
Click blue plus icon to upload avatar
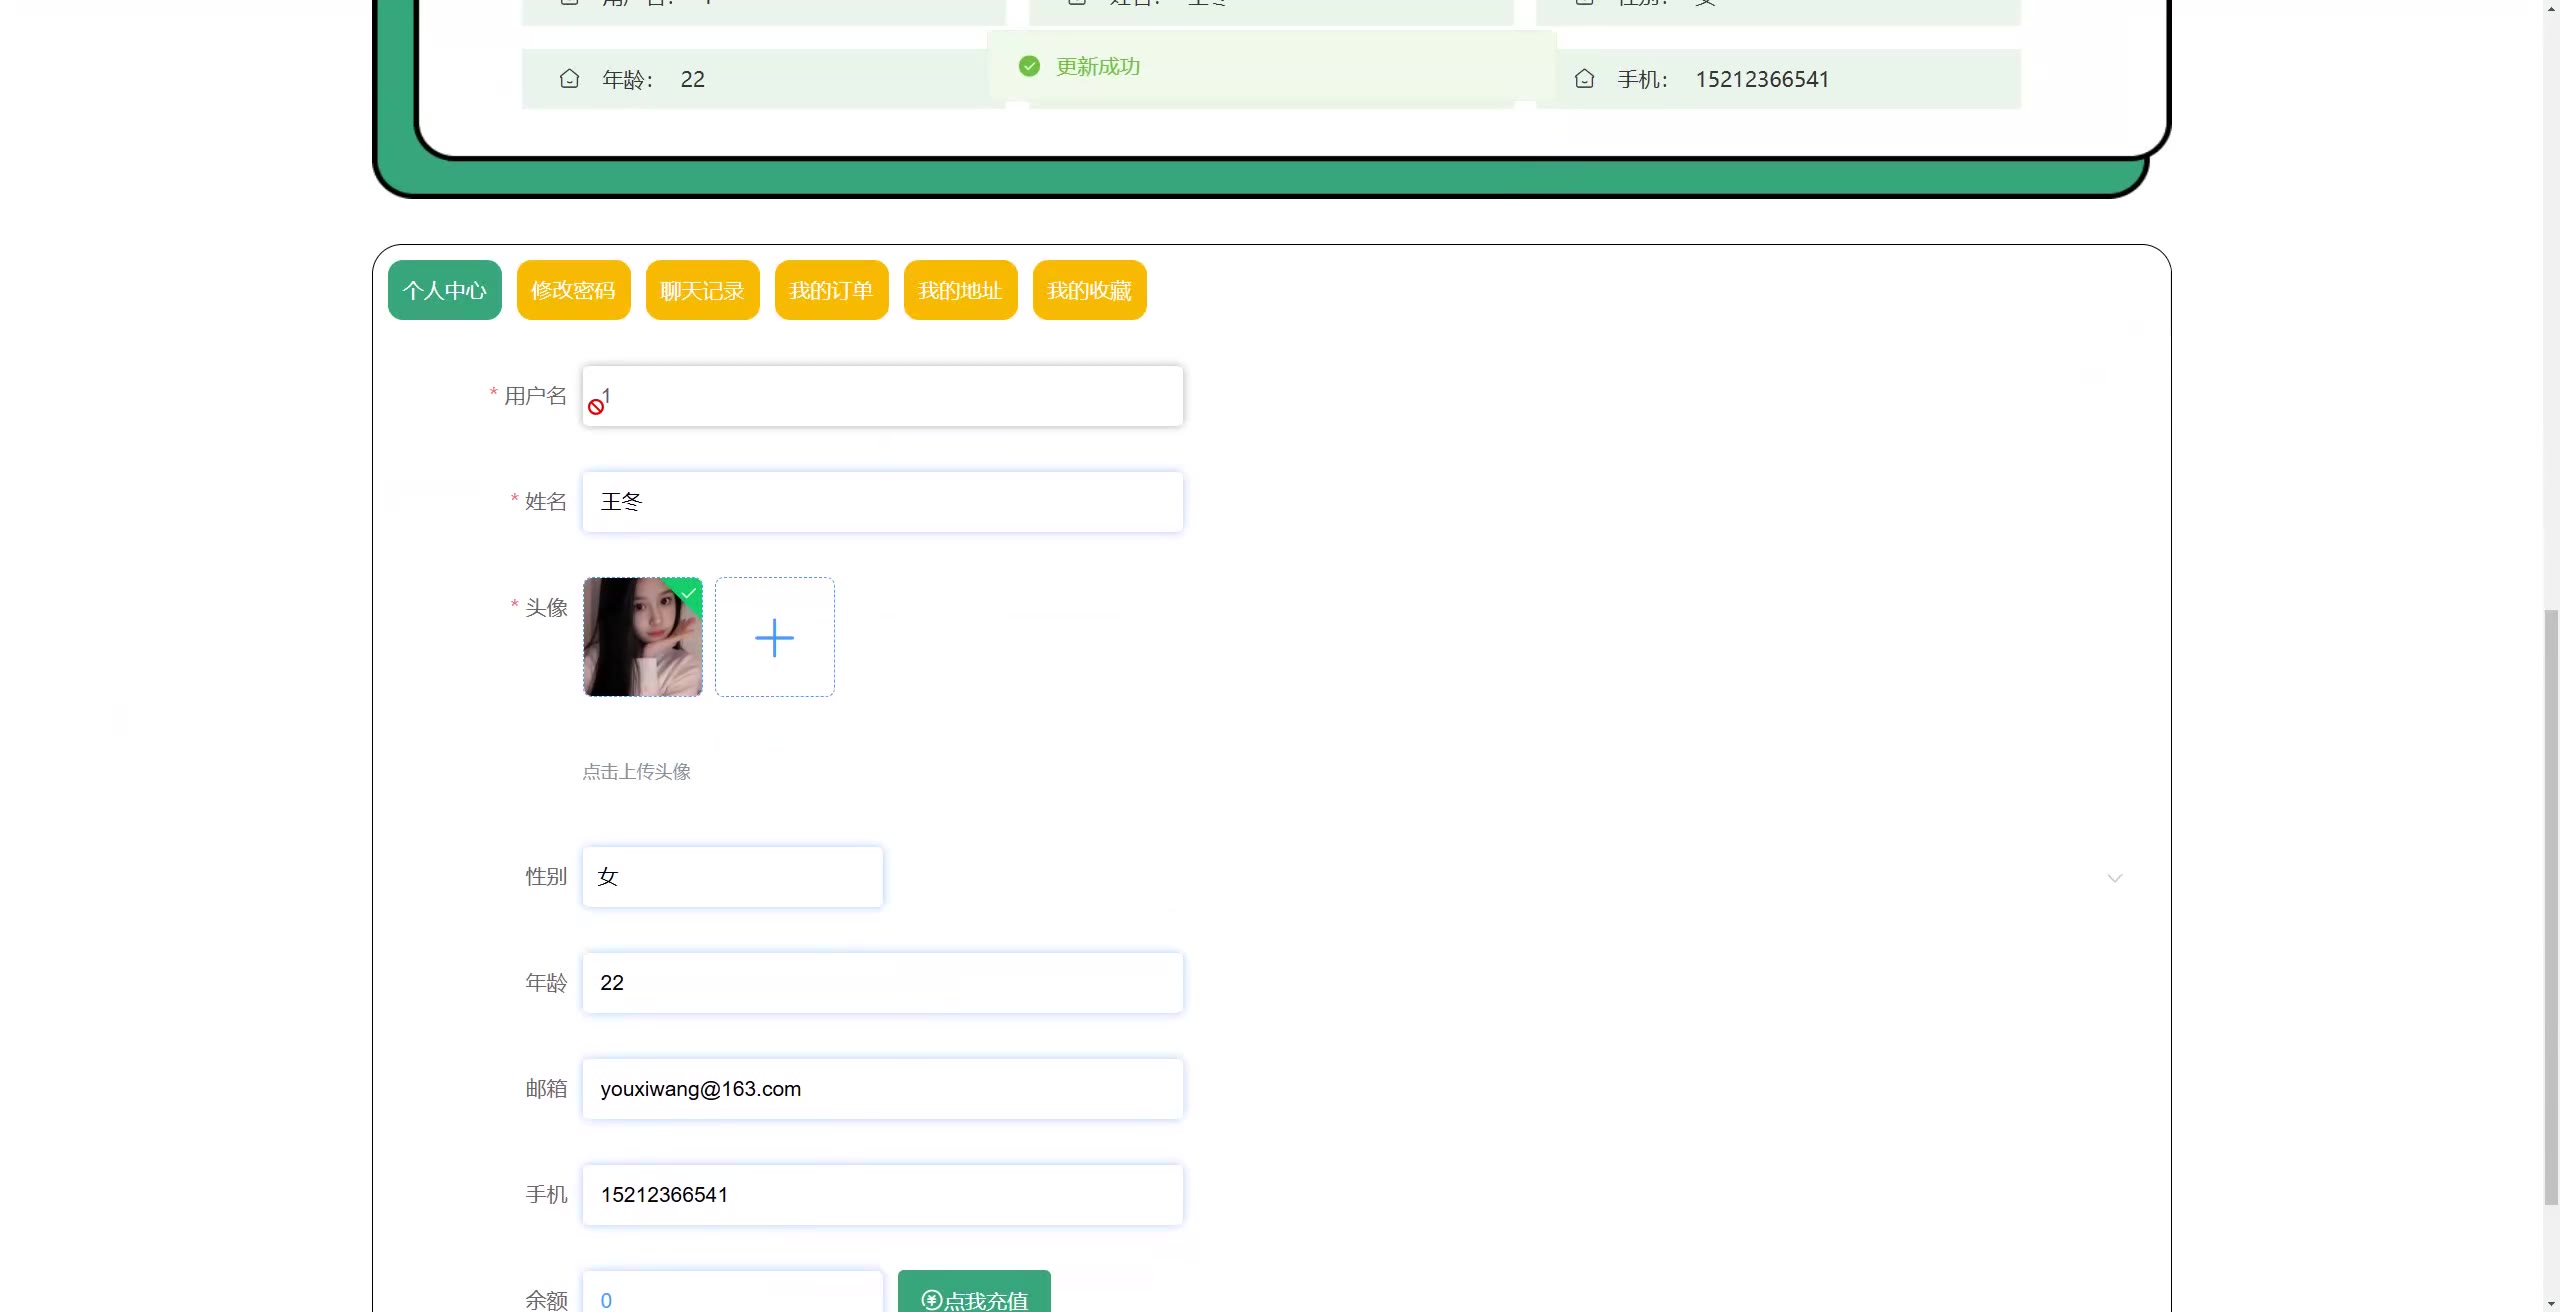[x=774, y=637]
